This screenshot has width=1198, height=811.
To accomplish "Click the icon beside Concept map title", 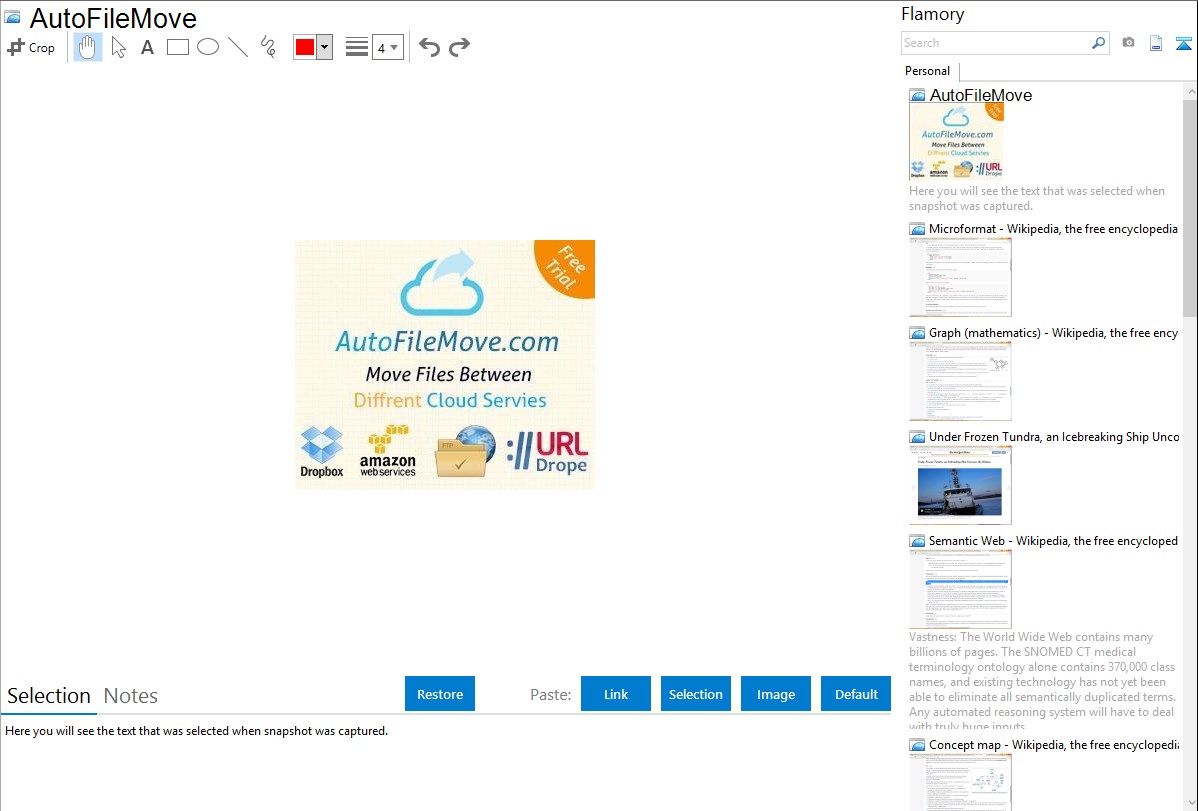I will [x=917, y=745].
